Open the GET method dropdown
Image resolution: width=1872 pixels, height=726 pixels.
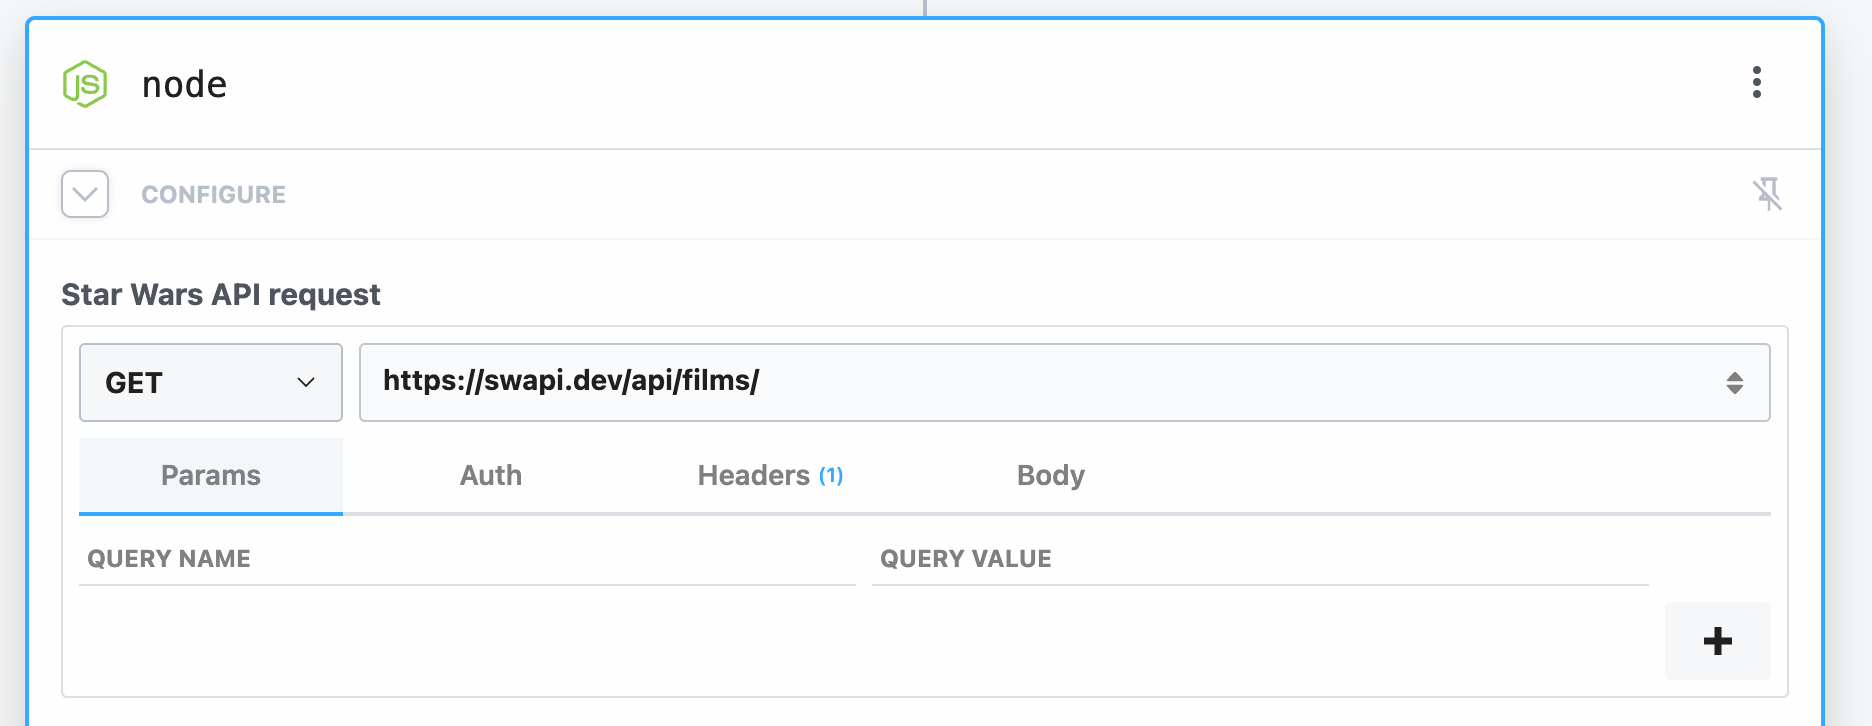211,382
